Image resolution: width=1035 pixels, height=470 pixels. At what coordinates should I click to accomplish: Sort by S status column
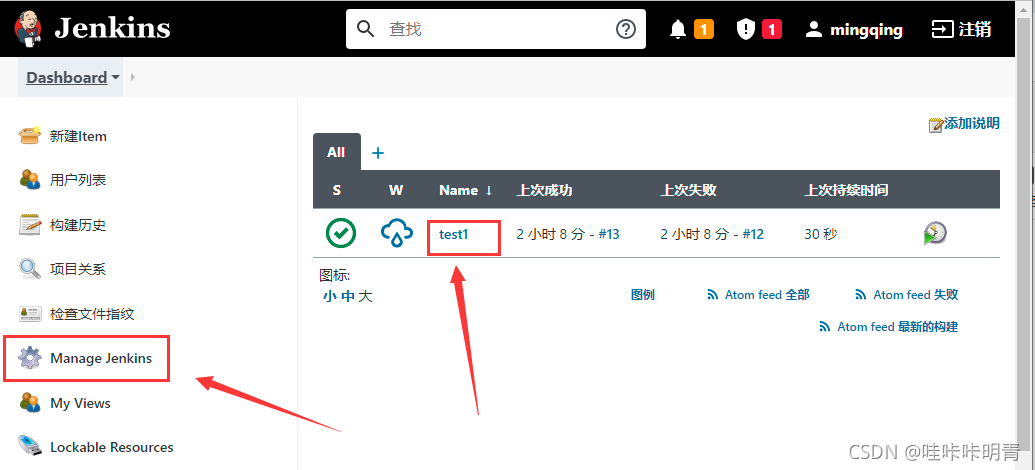[x=337, y=190]
